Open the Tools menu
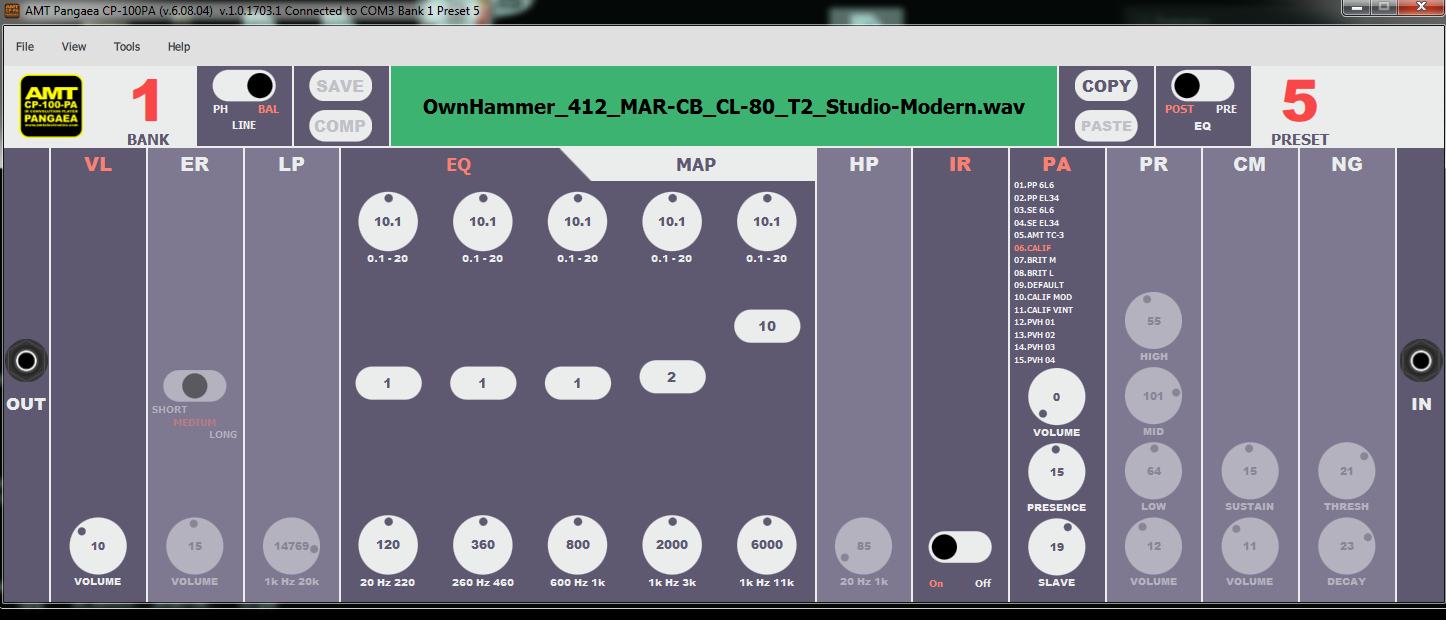This screenshot has height=620, width=1446. coord(127,47)
